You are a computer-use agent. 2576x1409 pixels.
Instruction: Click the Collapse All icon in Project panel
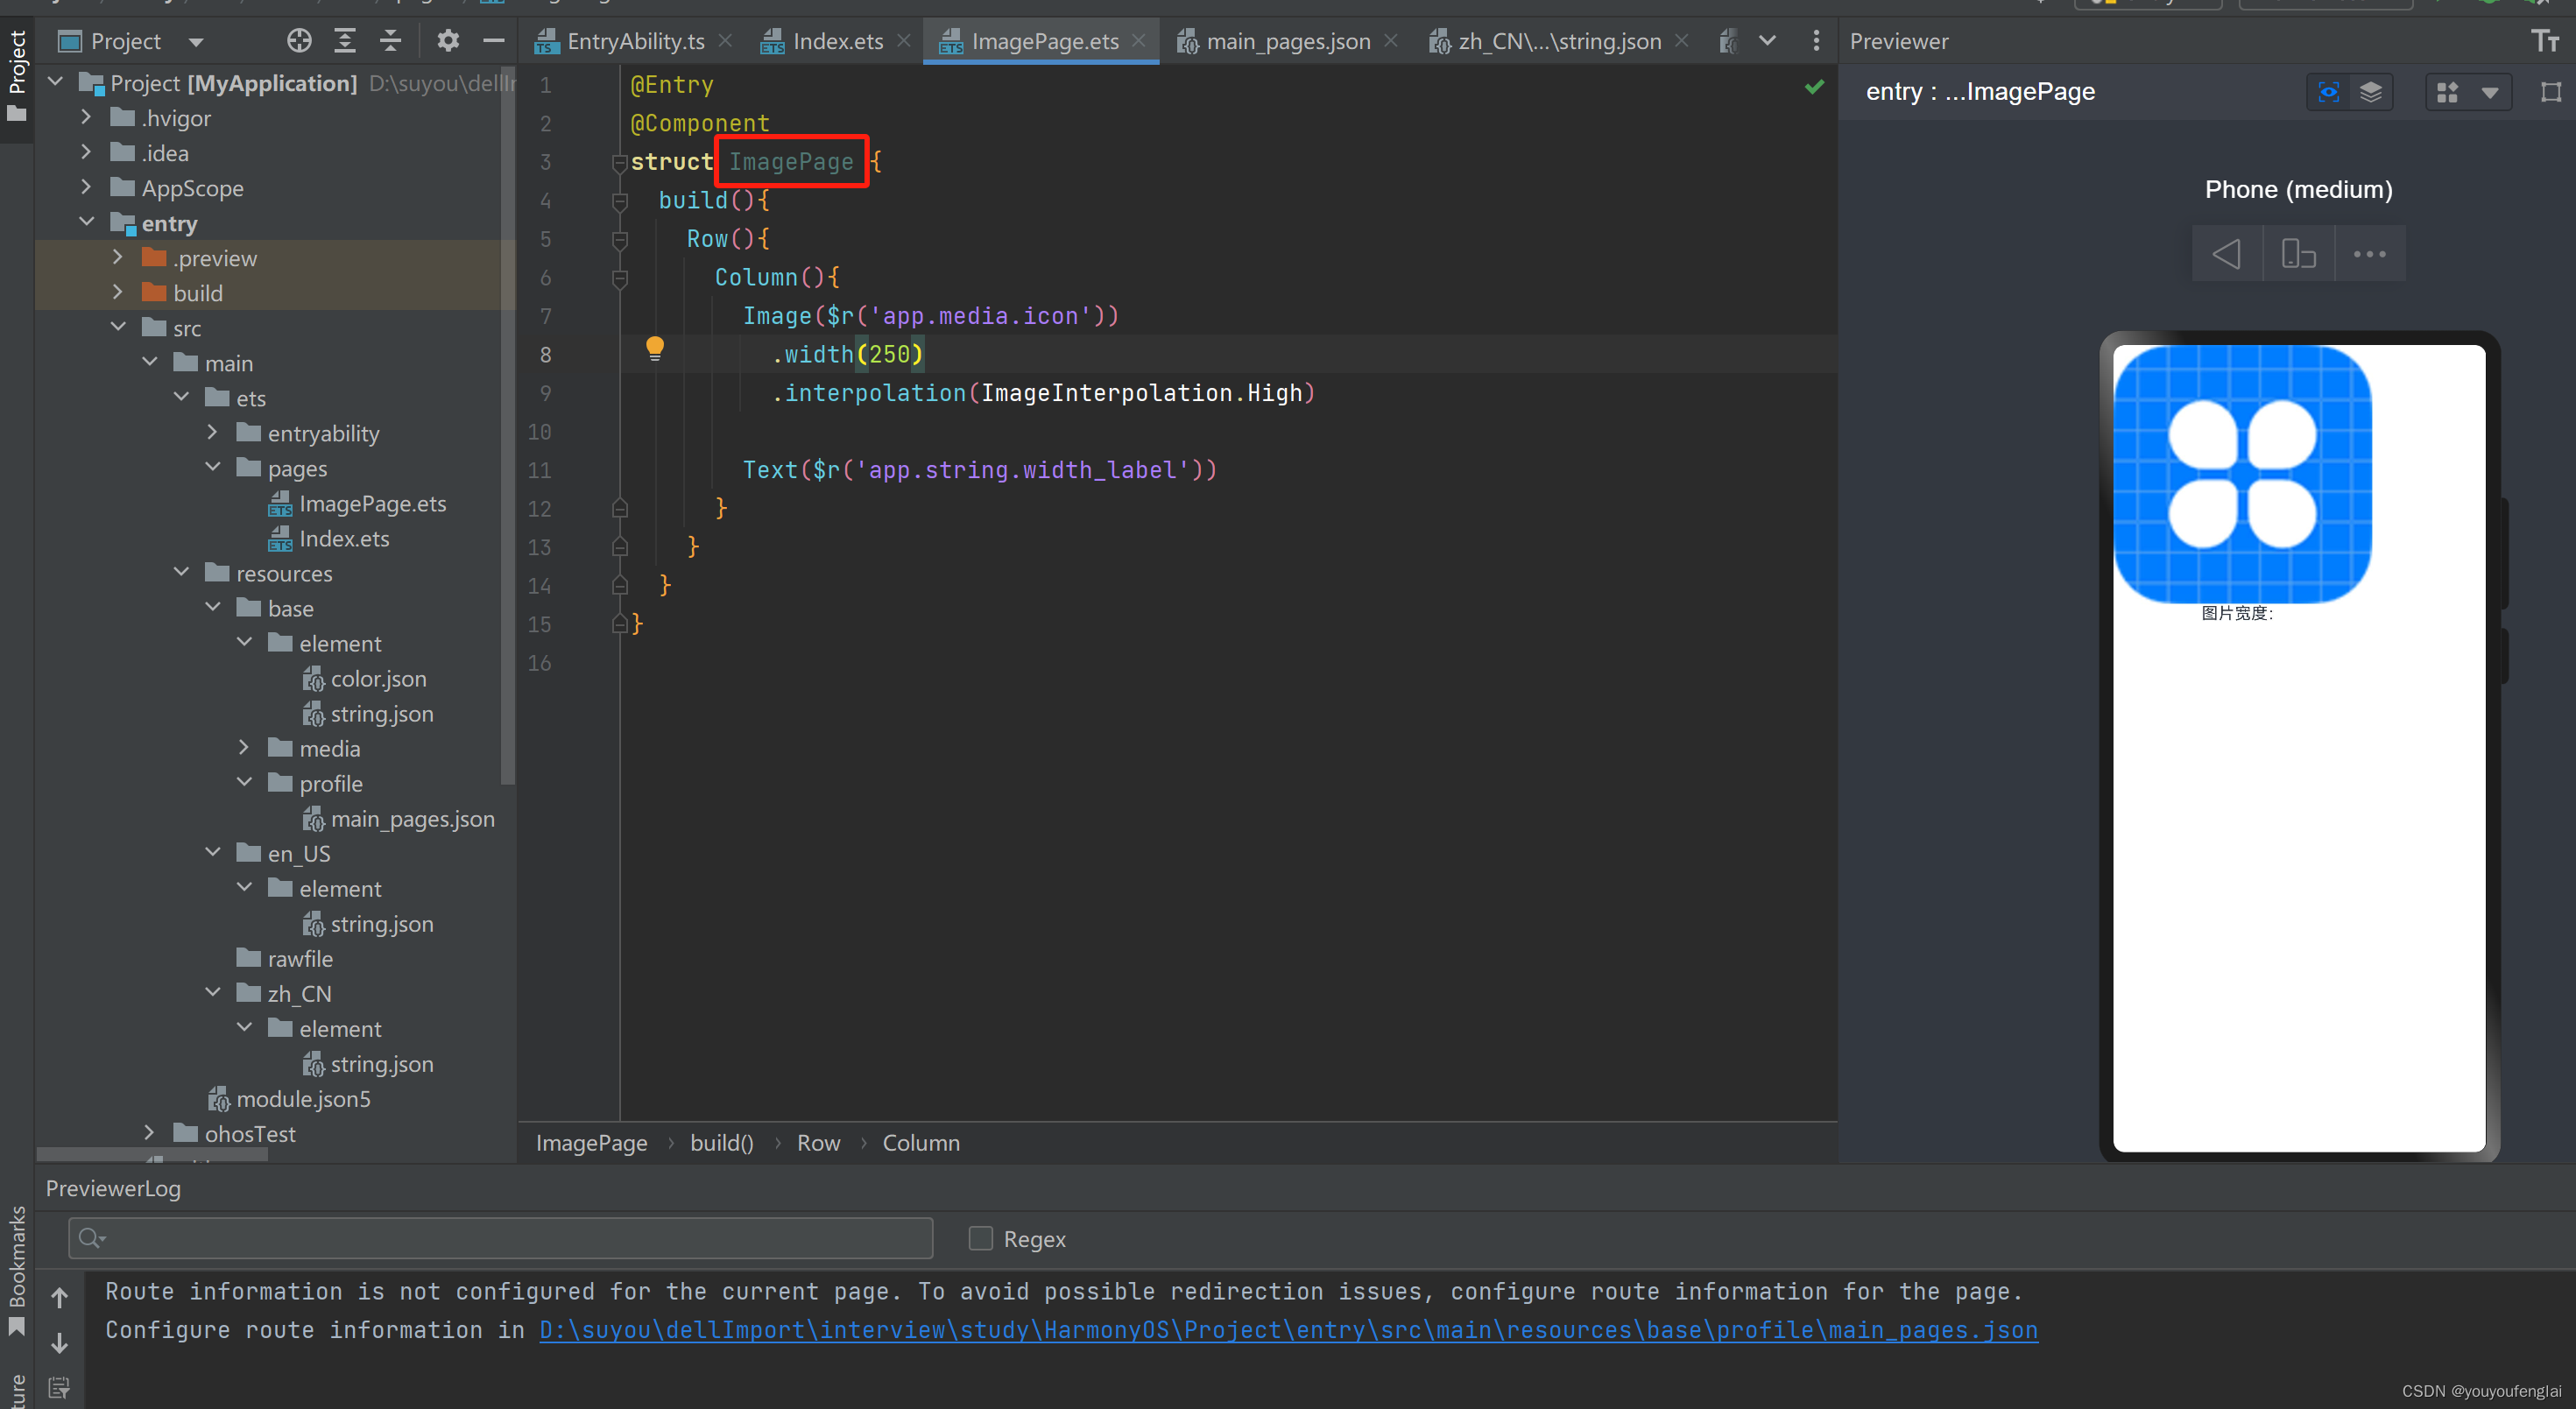coord(390,41)
